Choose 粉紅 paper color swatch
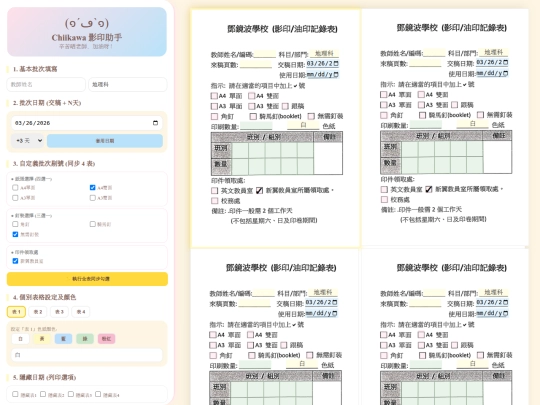This screenshot has height=405, width=540. click(106, 339)
